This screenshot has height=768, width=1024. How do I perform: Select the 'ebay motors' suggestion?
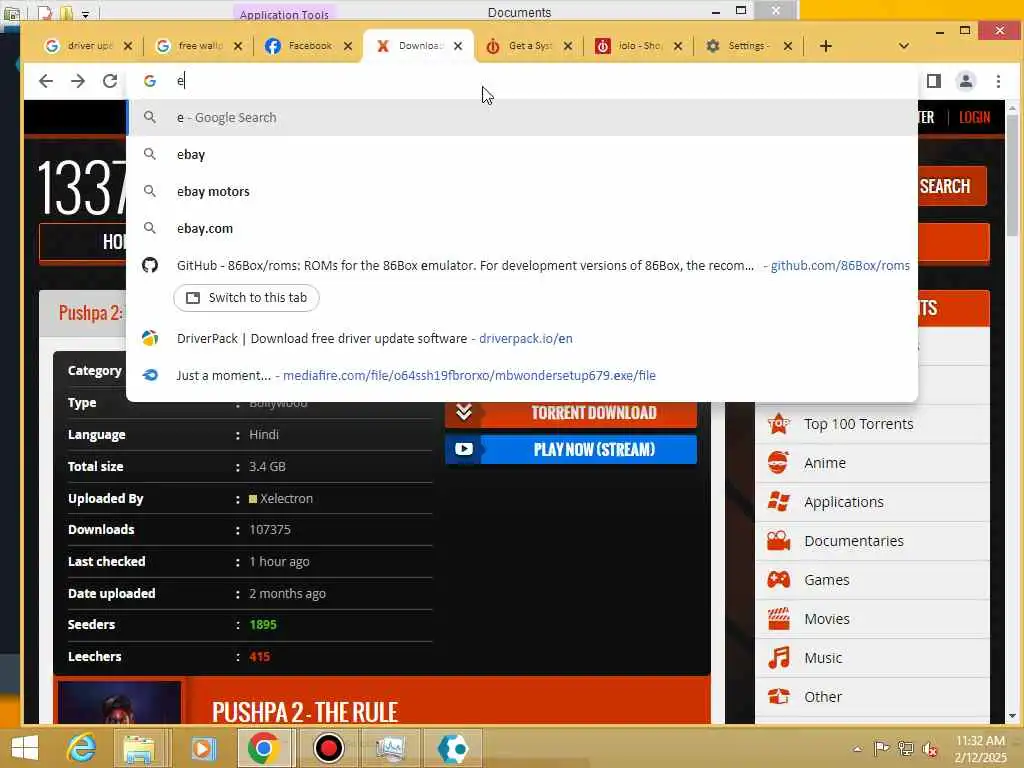pyautogui.click(x=522, y=191)
